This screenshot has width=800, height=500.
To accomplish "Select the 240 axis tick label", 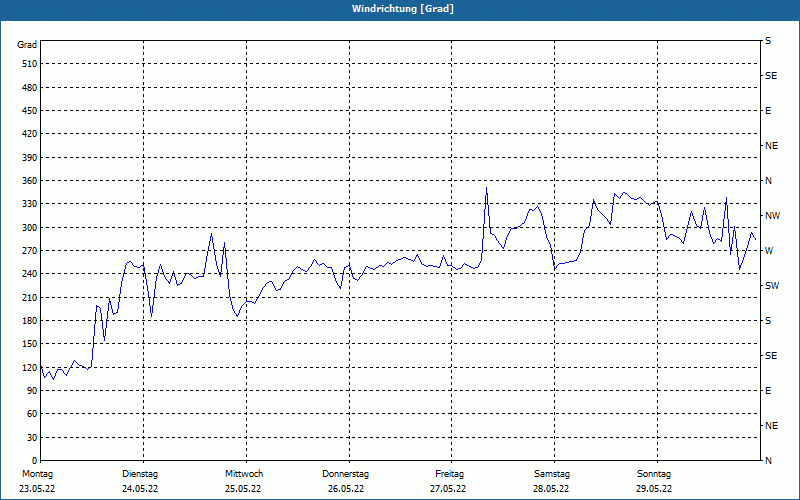I will click(30, 273).
